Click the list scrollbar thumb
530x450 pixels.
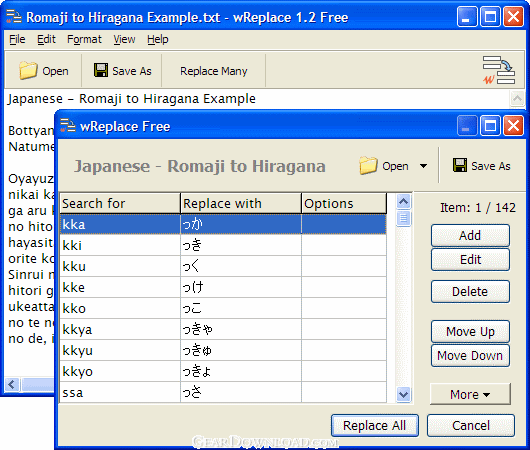(x=404, y=218)
